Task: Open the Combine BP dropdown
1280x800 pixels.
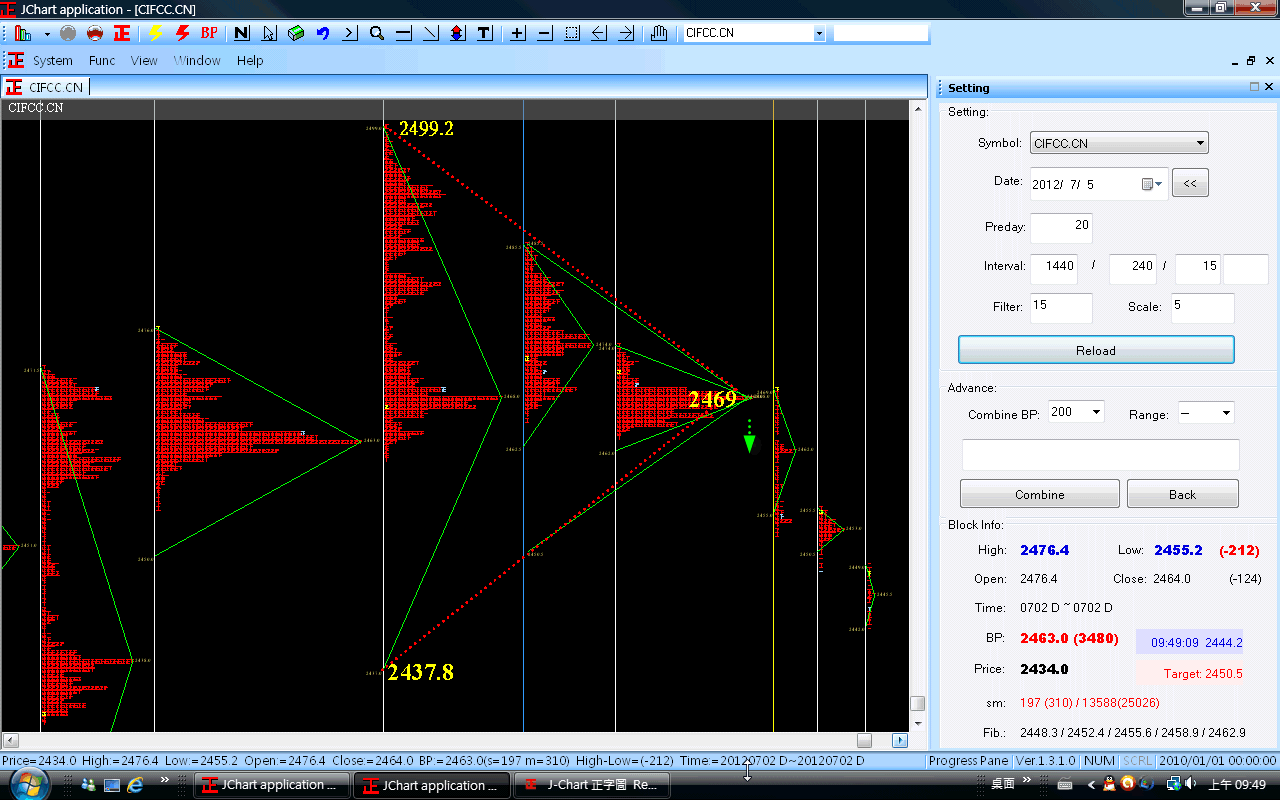Action: coord(1076,412)
